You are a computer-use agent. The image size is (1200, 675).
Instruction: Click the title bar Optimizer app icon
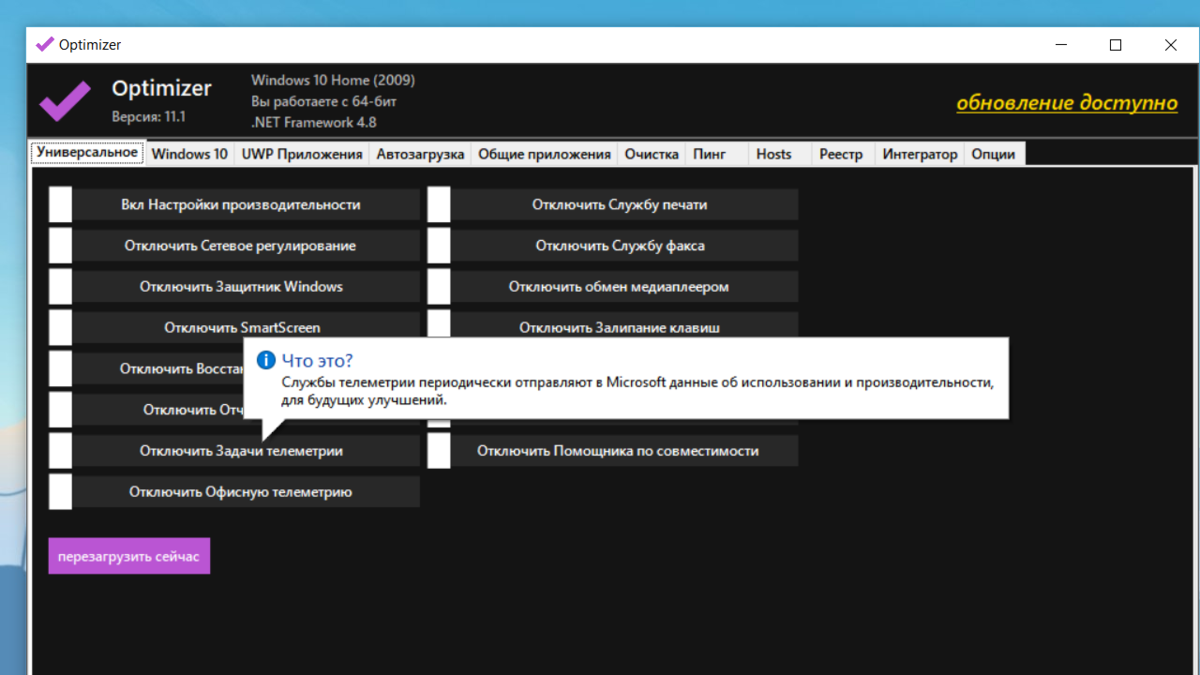coord(45,45)
